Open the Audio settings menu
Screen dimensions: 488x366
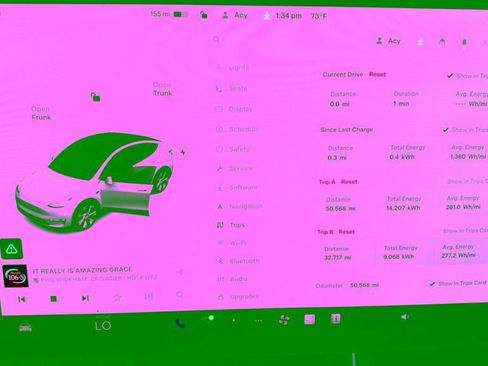232,279
